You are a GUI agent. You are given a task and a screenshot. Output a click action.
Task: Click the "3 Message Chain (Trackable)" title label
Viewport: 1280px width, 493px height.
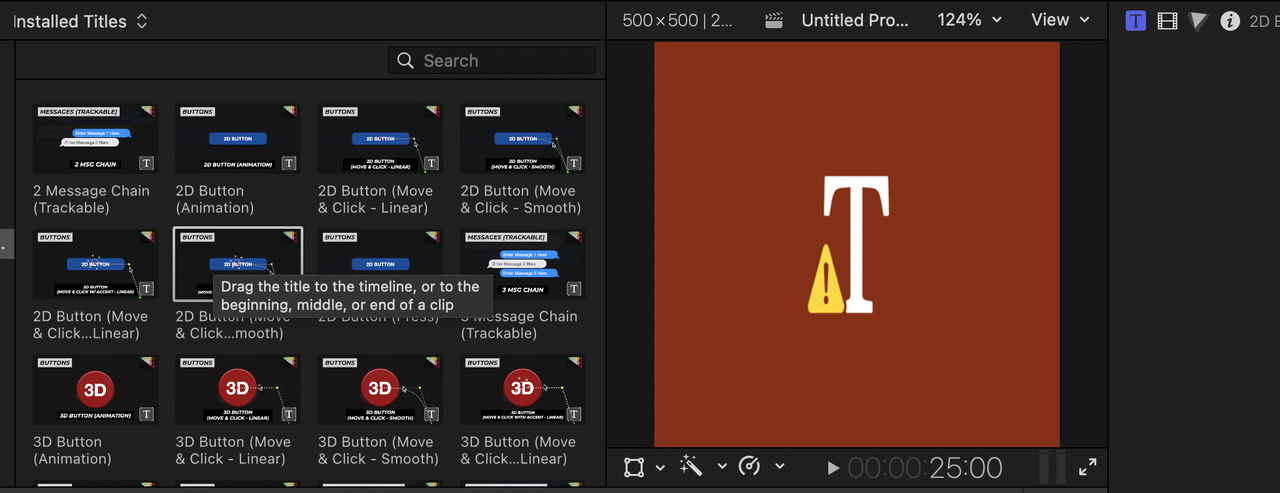(x=521, y=324)
